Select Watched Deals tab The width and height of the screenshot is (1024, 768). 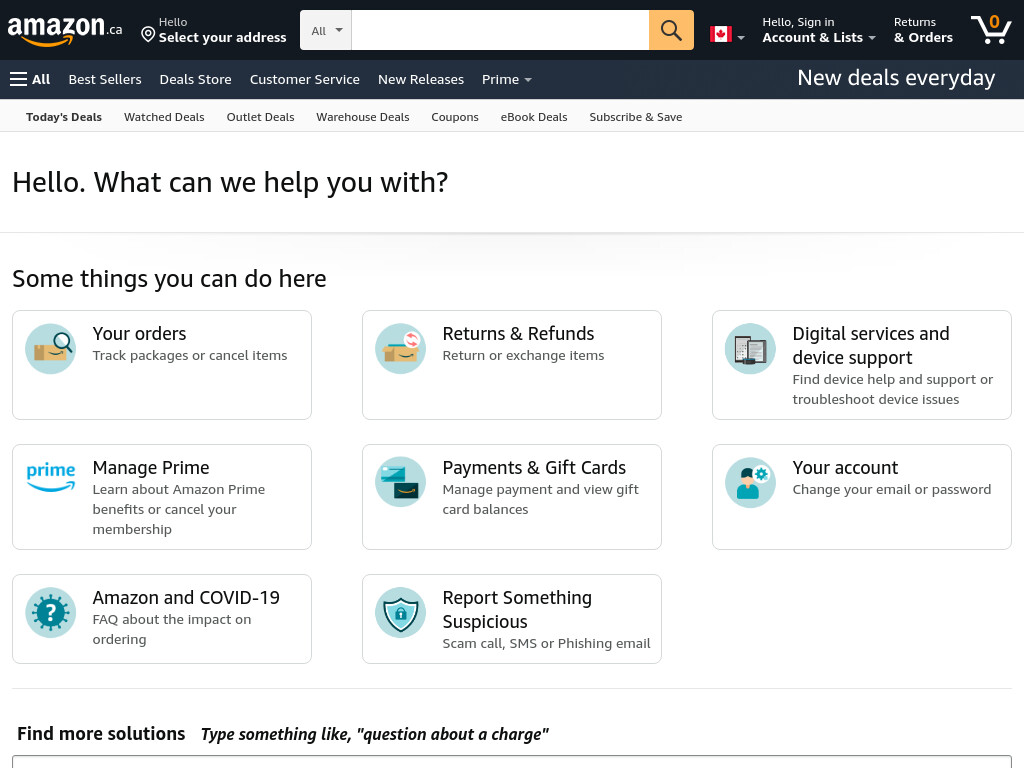[164, 117]
